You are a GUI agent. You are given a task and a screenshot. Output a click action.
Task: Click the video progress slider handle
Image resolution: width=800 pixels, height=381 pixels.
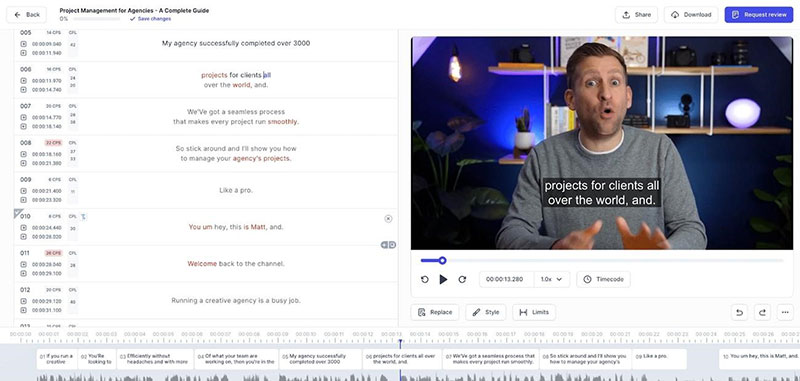[442, 261]
